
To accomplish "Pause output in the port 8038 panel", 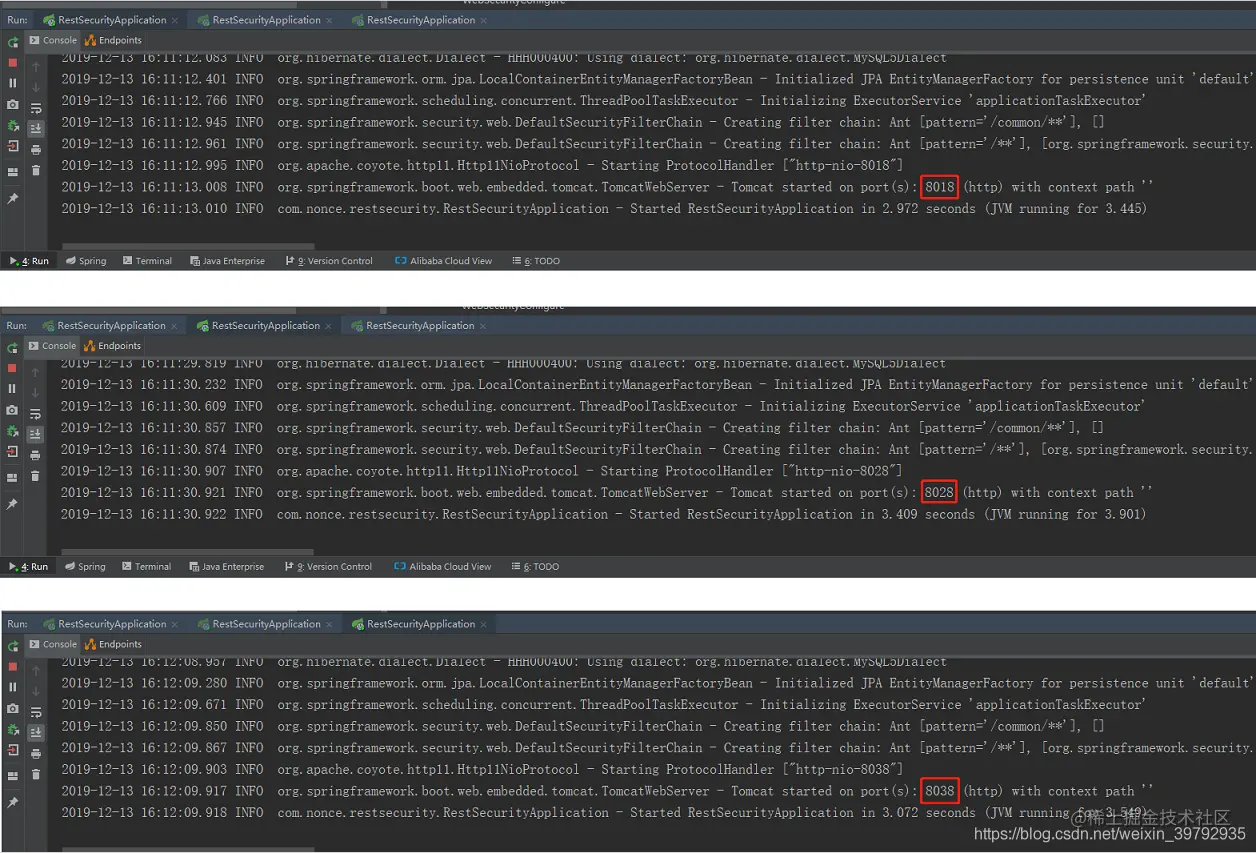I will (x=13, y=687).
